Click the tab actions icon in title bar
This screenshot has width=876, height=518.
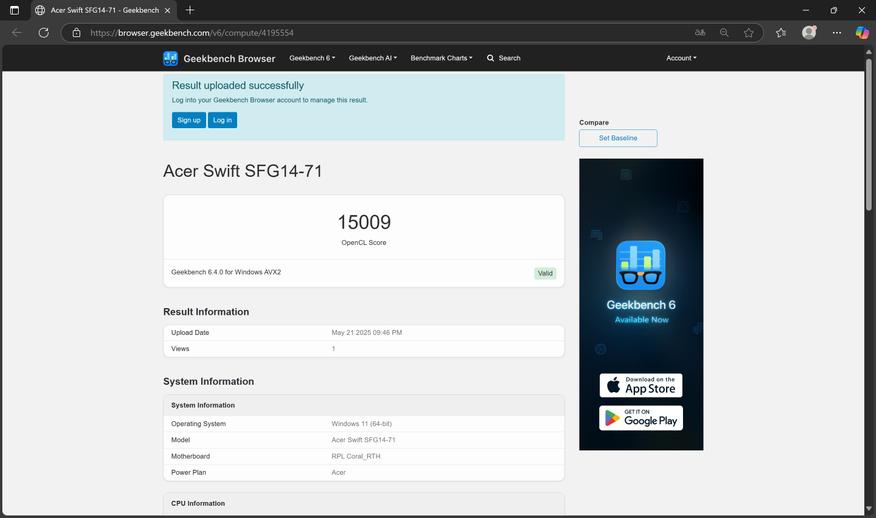14,10
